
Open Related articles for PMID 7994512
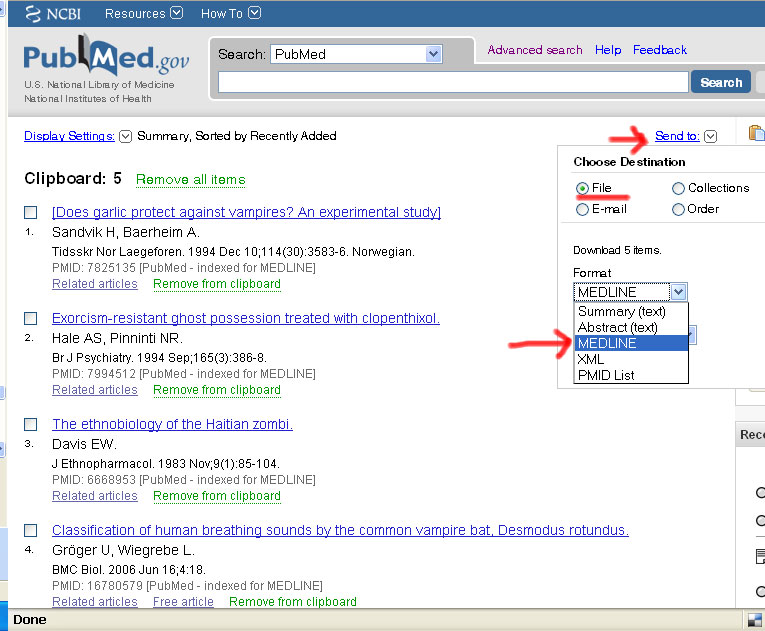(95, 389)
